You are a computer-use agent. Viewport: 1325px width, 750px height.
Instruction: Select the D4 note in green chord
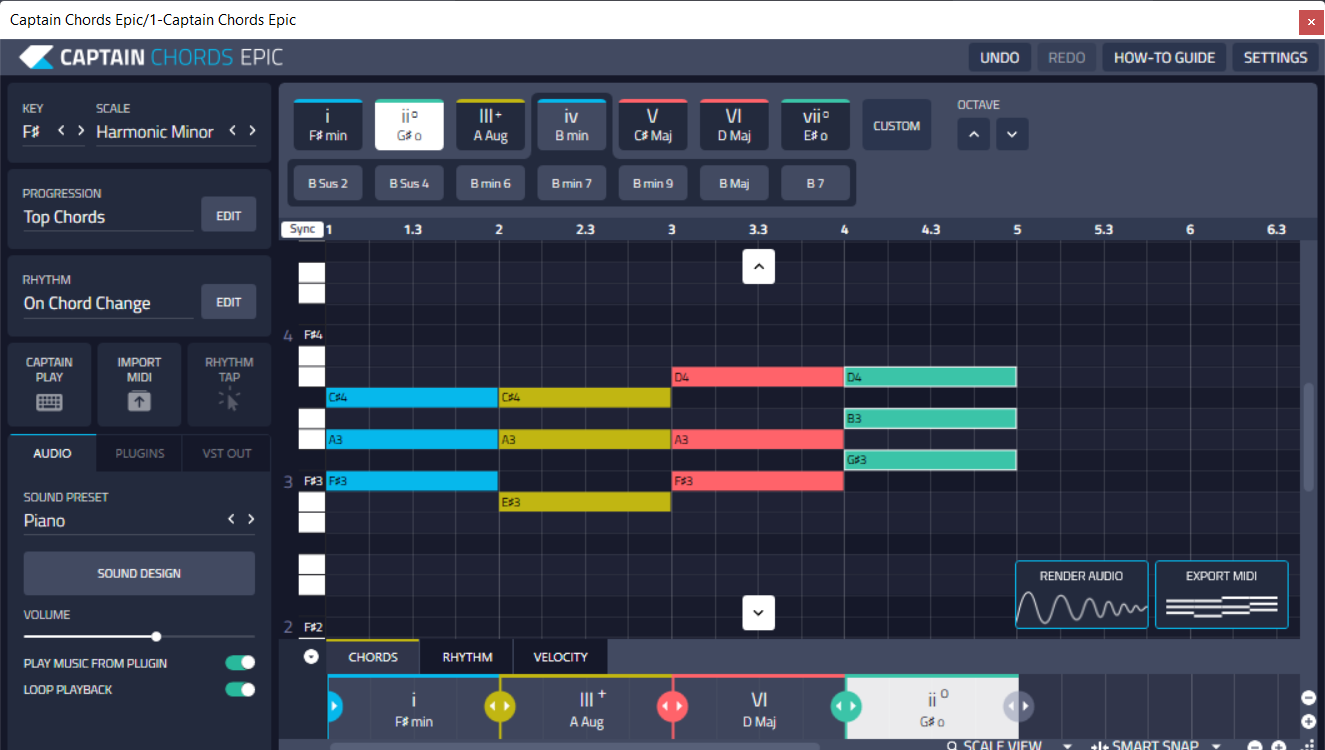[930, 377]
